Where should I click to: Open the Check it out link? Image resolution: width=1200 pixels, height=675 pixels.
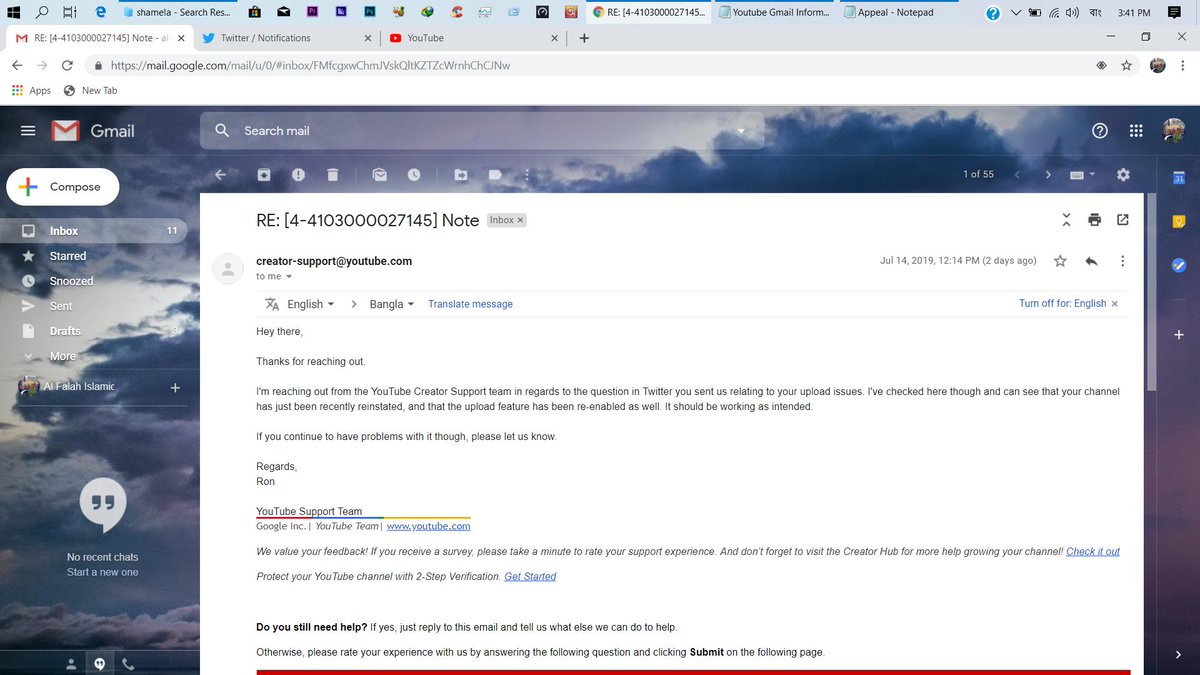click(1093, 551)
